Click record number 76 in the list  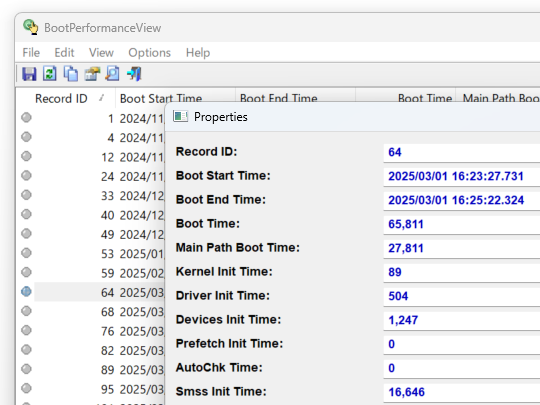(x=108, y=331)
